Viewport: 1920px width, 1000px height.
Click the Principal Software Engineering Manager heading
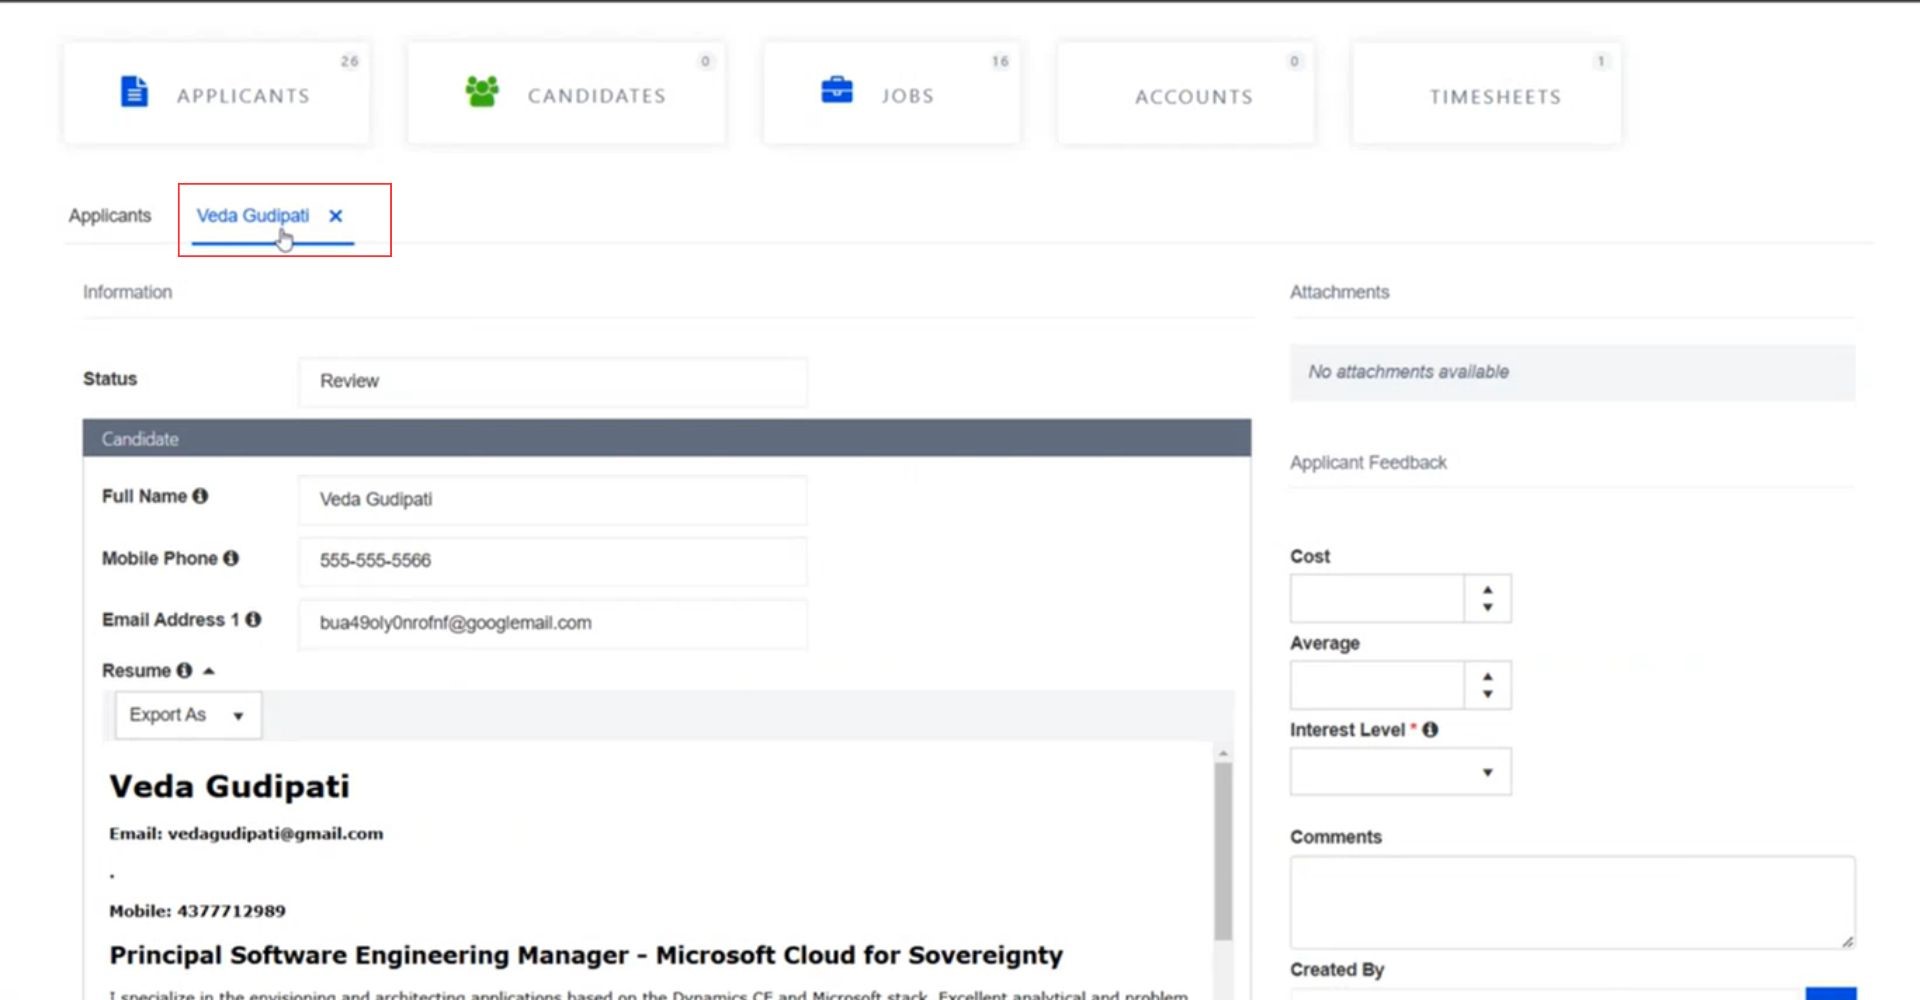point(586,955)
